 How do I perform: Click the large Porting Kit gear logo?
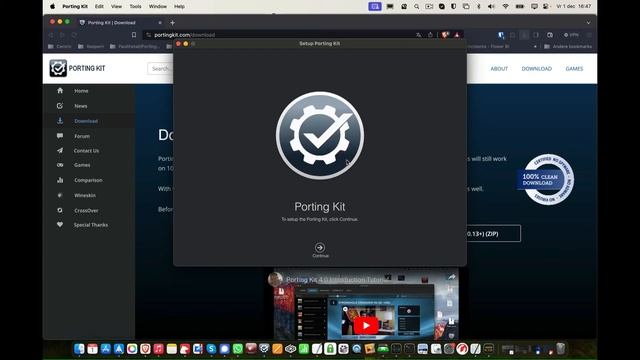pyautogui.click(x=320, y=136)
